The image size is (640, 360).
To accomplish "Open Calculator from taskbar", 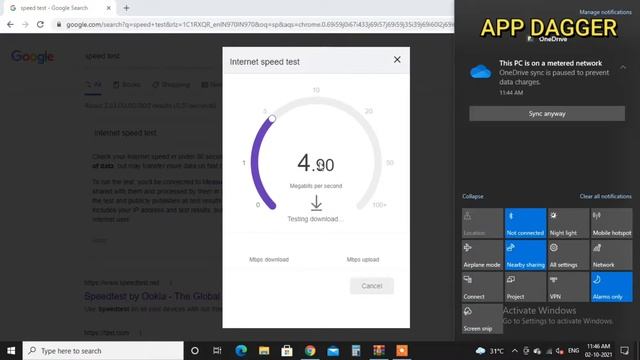I will tap(356, 351).
